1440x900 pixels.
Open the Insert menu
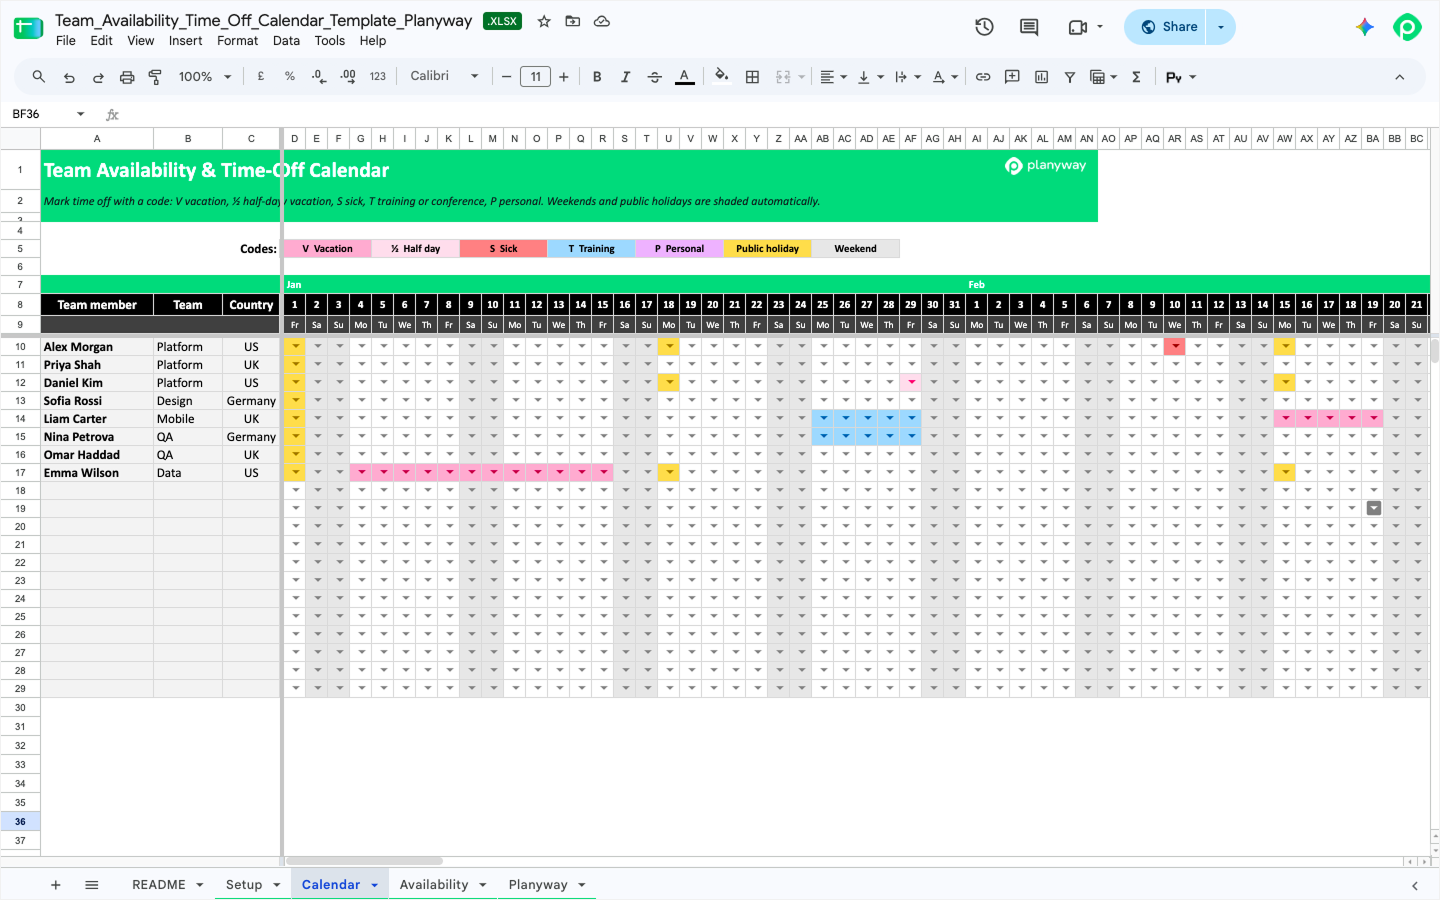pos(185,41)
